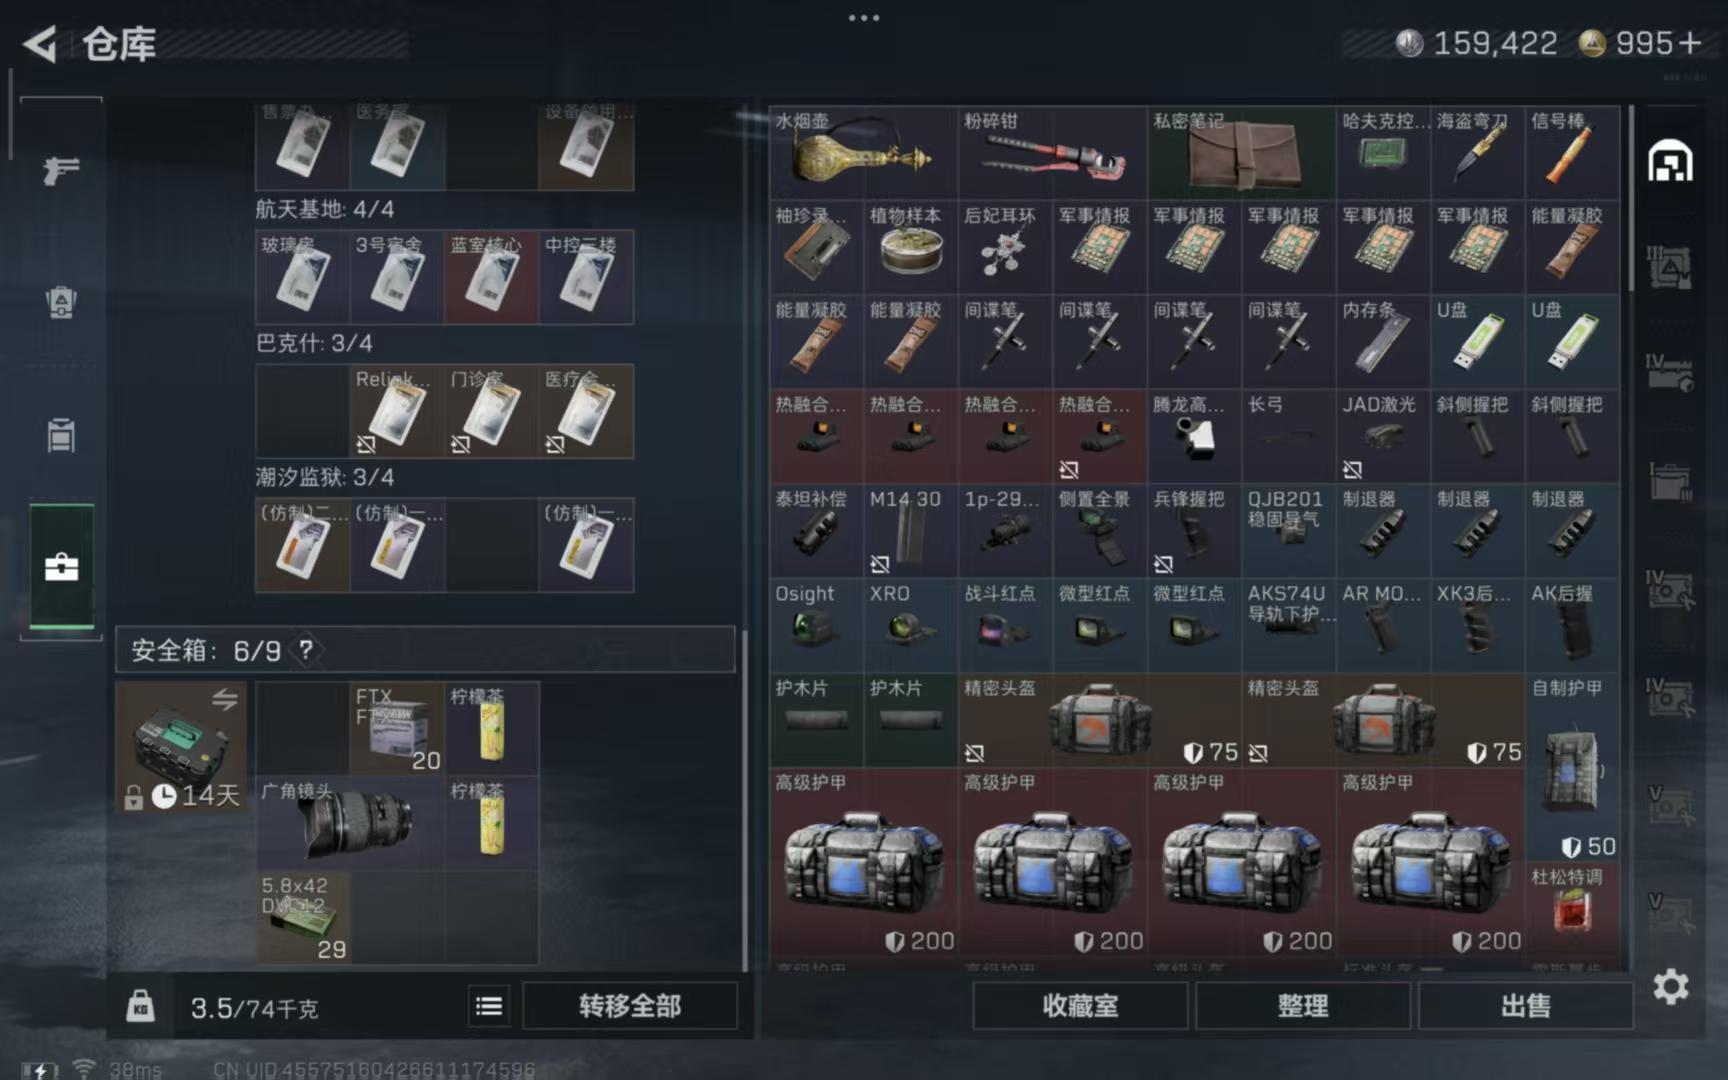
Task: Click the 3.5/74千克 weight readout
Action: [x=254, y=1008]
